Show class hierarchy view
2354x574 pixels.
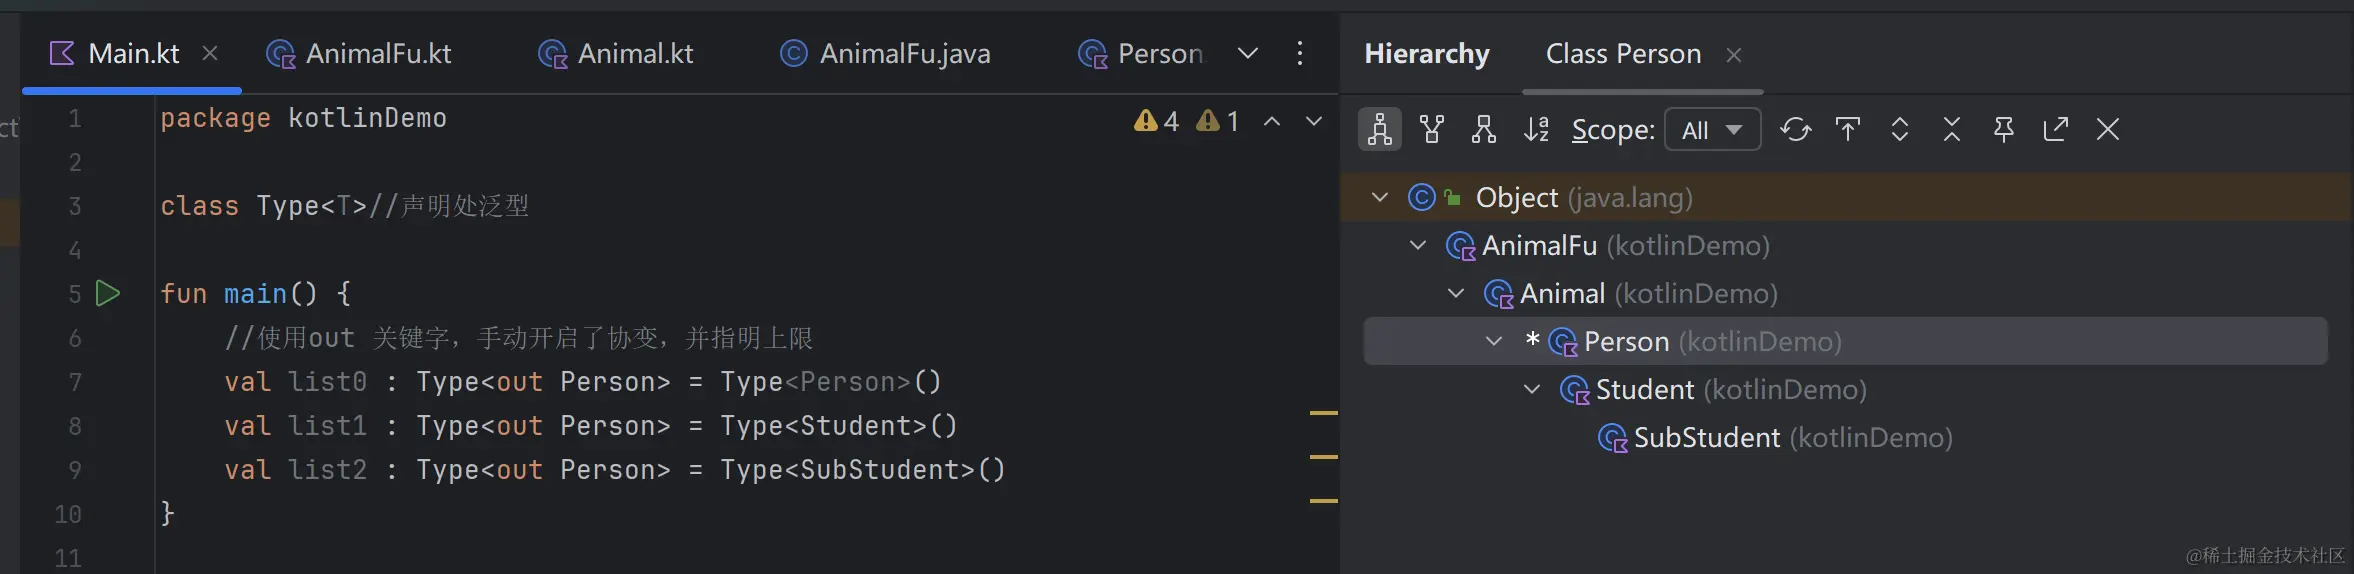tap(1380, 130)
